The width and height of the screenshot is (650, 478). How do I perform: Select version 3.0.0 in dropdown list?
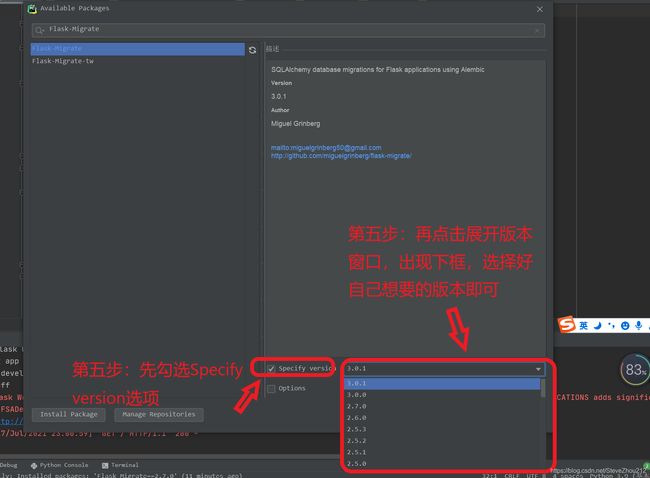[442, 395]
